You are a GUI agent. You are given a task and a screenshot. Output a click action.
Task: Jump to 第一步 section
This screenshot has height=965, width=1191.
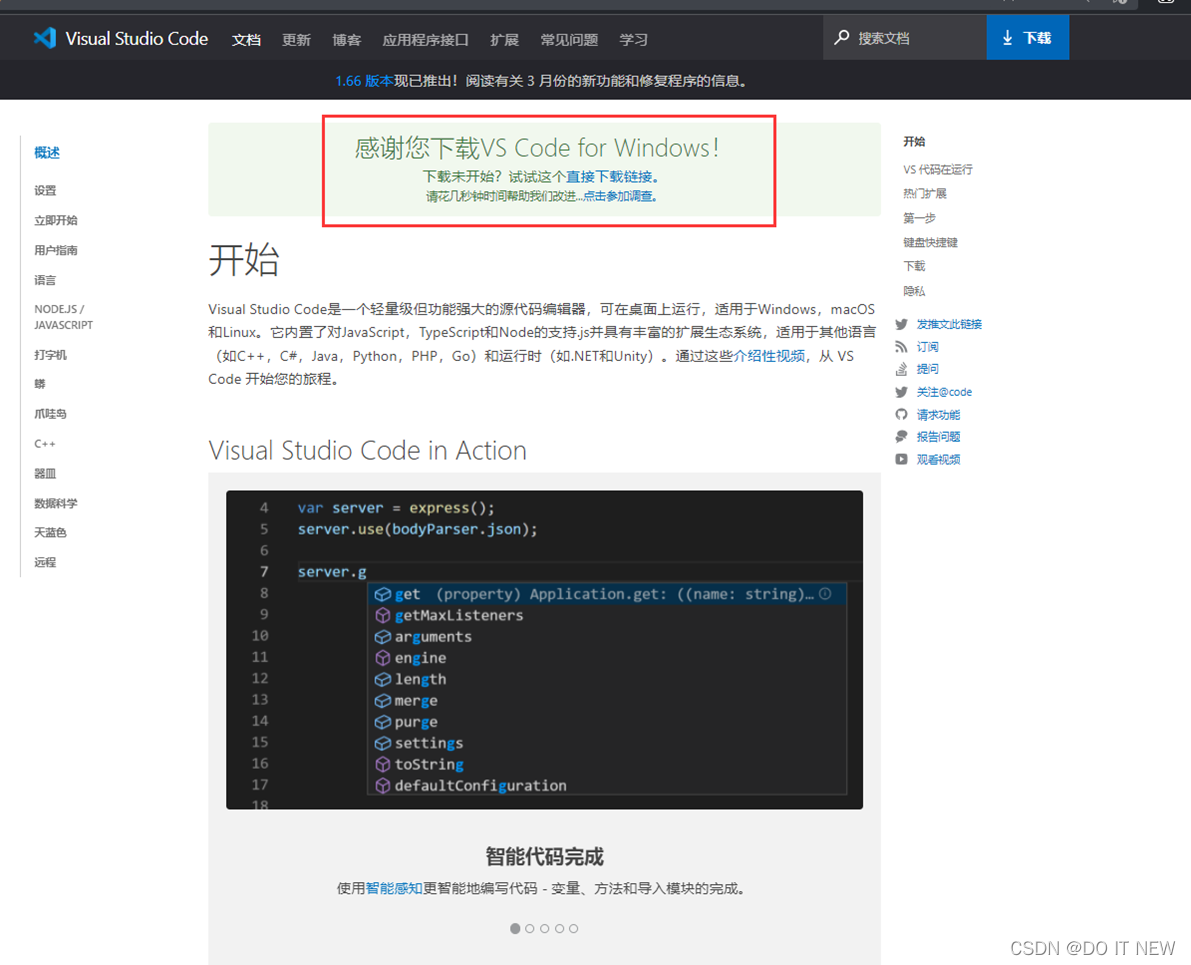pos(919,218)
